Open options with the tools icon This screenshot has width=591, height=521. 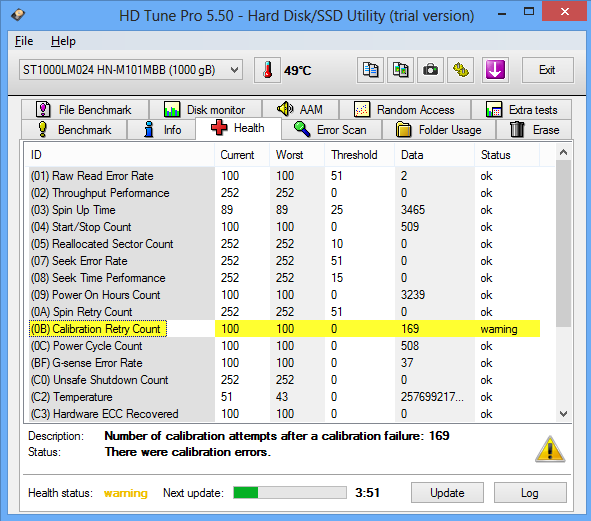(x=460, y=70)
